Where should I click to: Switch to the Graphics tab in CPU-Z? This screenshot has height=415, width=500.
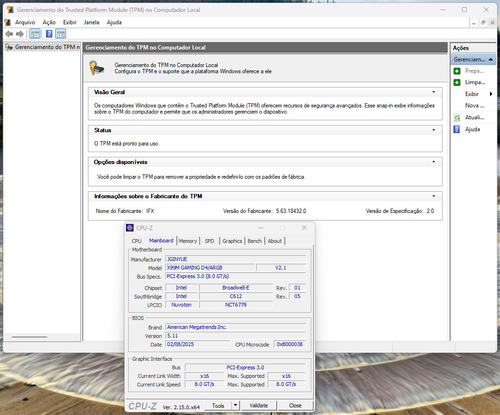pyautogui.click(x=232, y=241)
